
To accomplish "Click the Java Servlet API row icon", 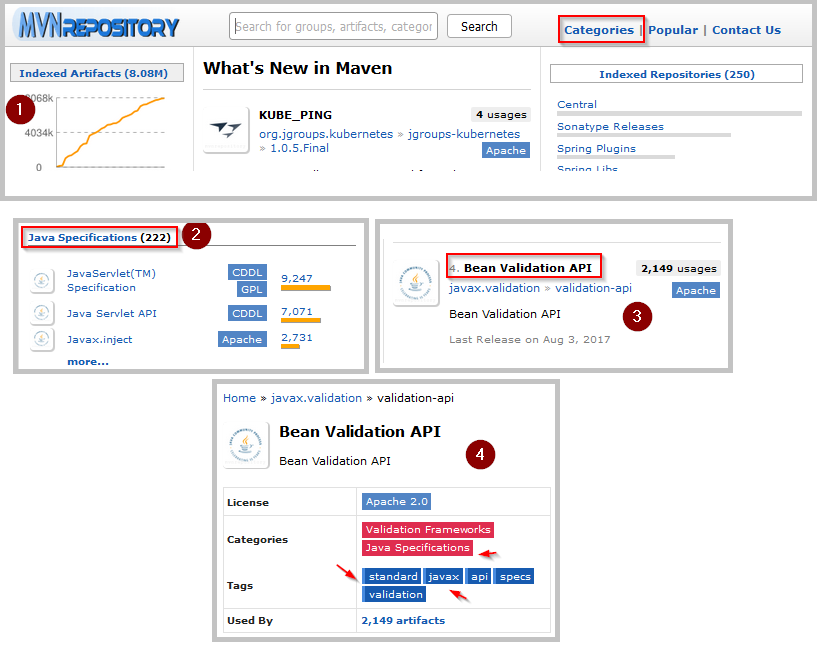I will [42, 313].
